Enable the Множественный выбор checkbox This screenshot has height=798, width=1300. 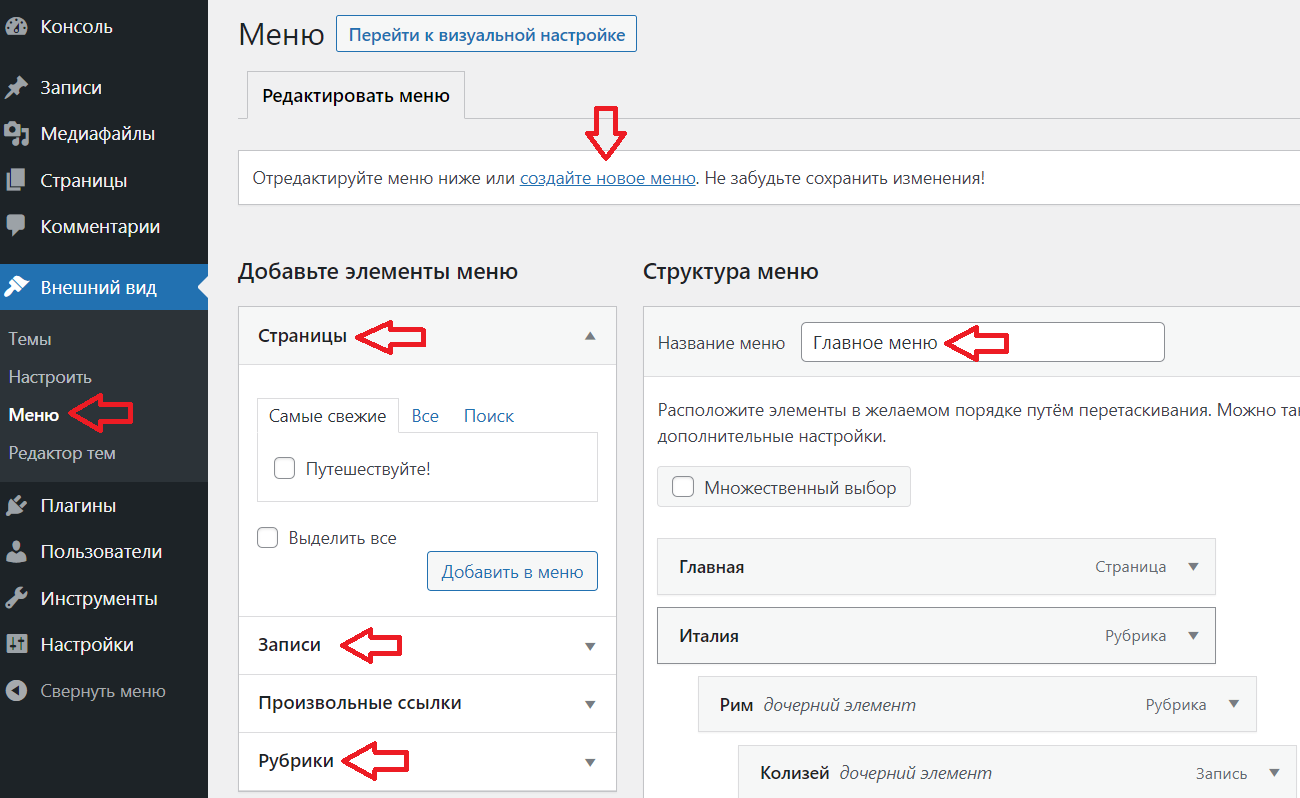684,488
